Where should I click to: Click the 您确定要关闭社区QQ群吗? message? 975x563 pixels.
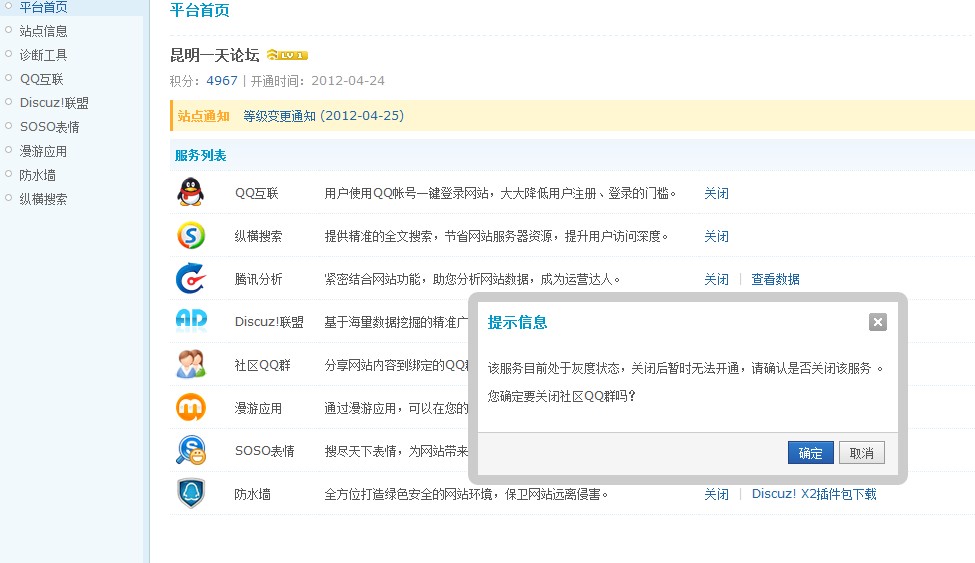tap(561, 396)
